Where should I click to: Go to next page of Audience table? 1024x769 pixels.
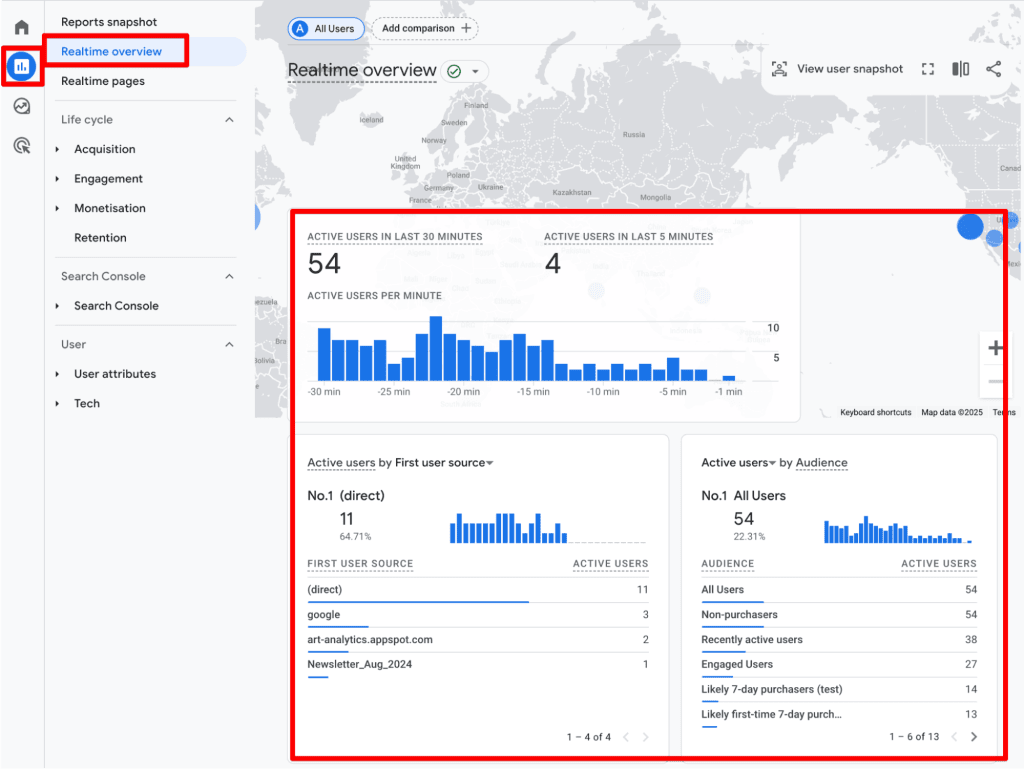click(974, 736)
